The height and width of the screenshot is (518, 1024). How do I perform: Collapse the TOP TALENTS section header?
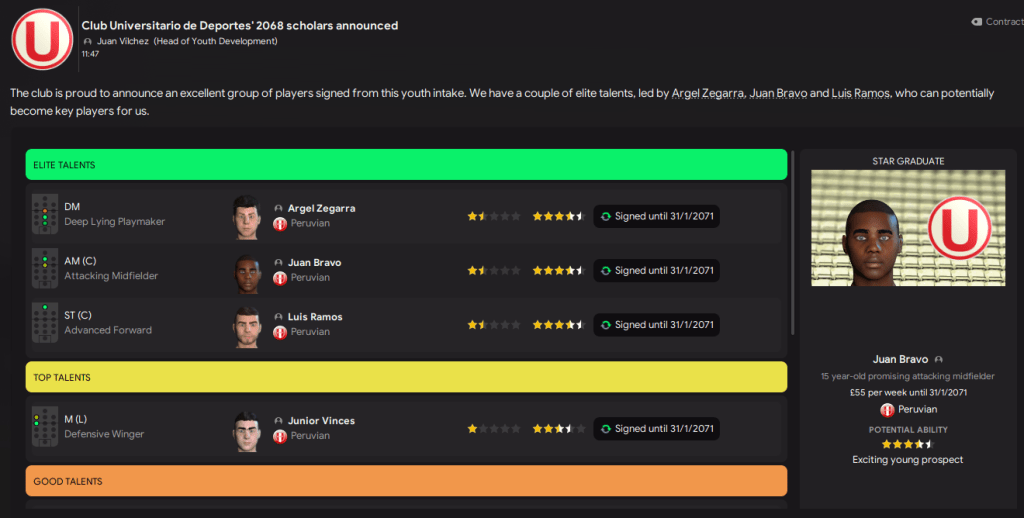point(406,377)
